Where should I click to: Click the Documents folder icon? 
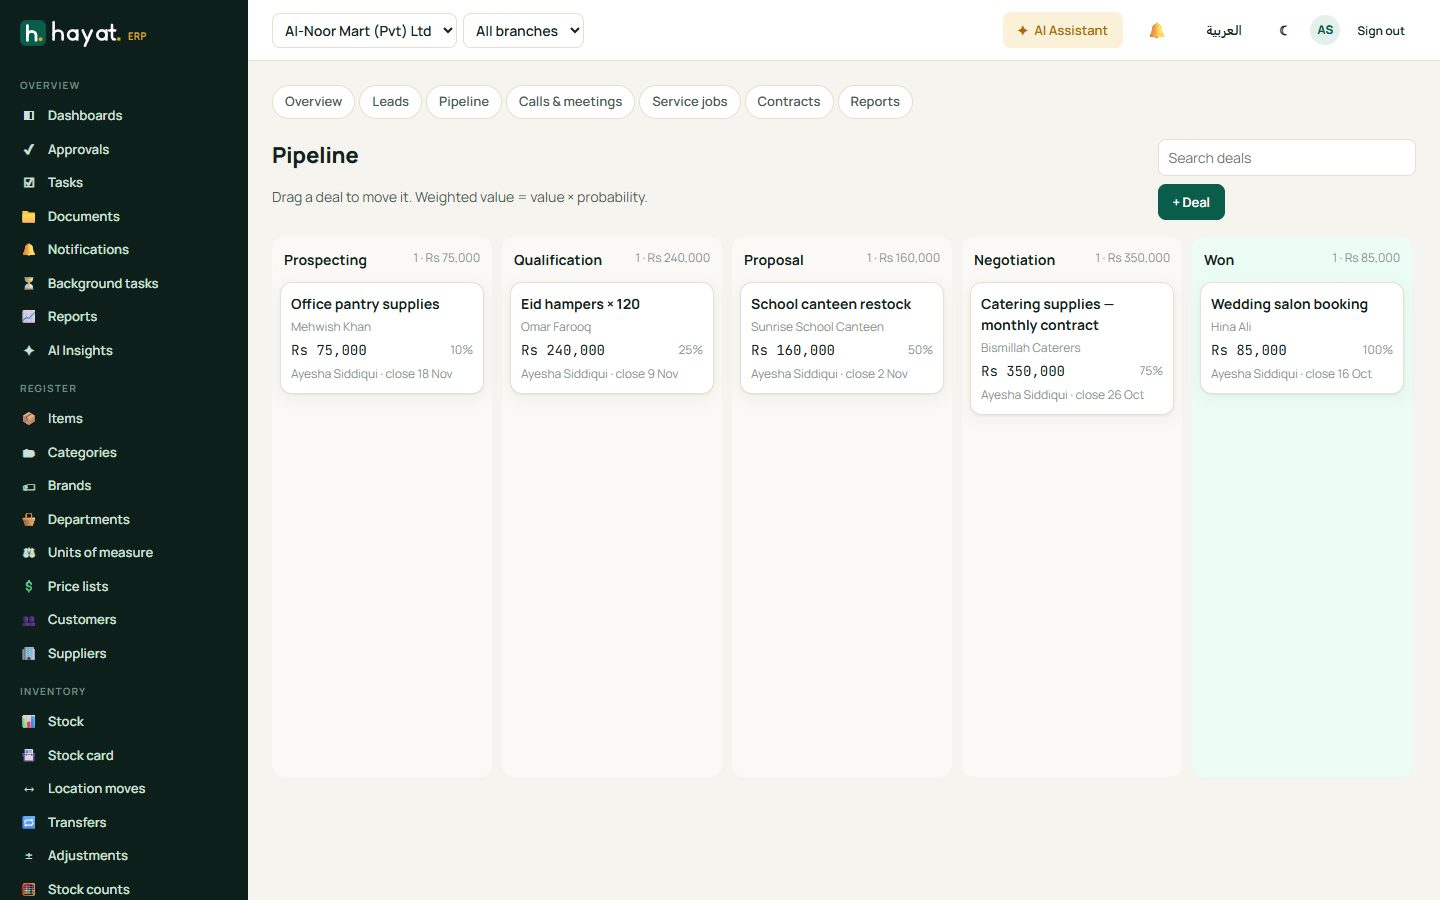[29, 216]
